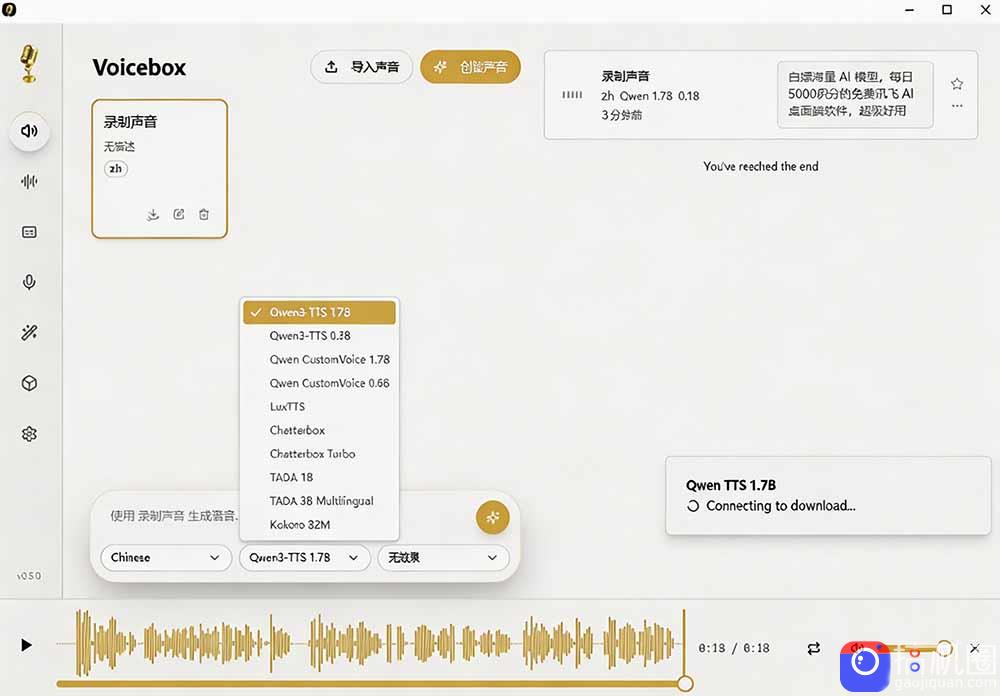Open the settings gear sidebar icon
Viewport: 1000px width, 696px height.
29,434
